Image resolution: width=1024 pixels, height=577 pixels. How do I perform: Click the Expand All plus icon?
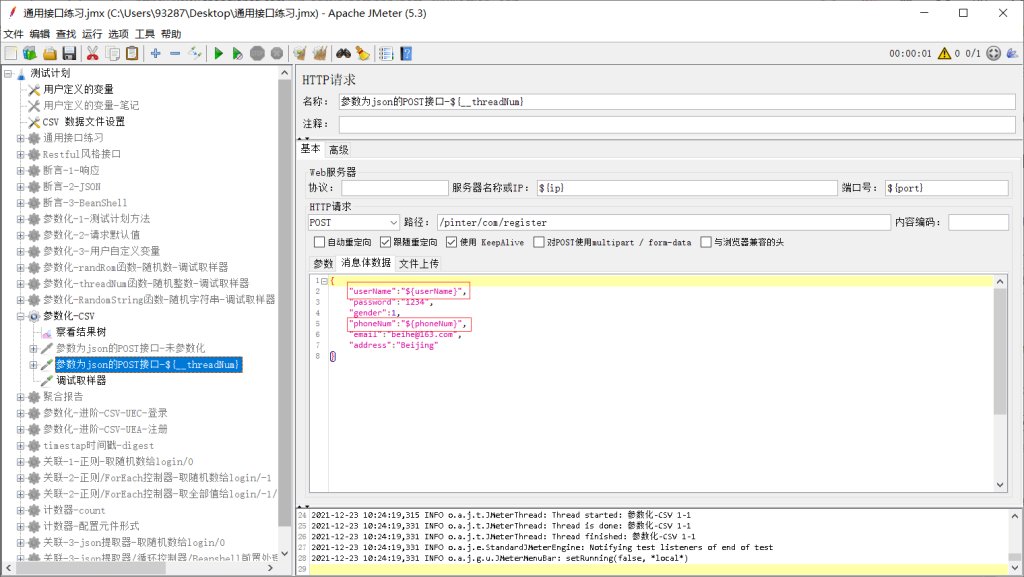tap(155, 54)
